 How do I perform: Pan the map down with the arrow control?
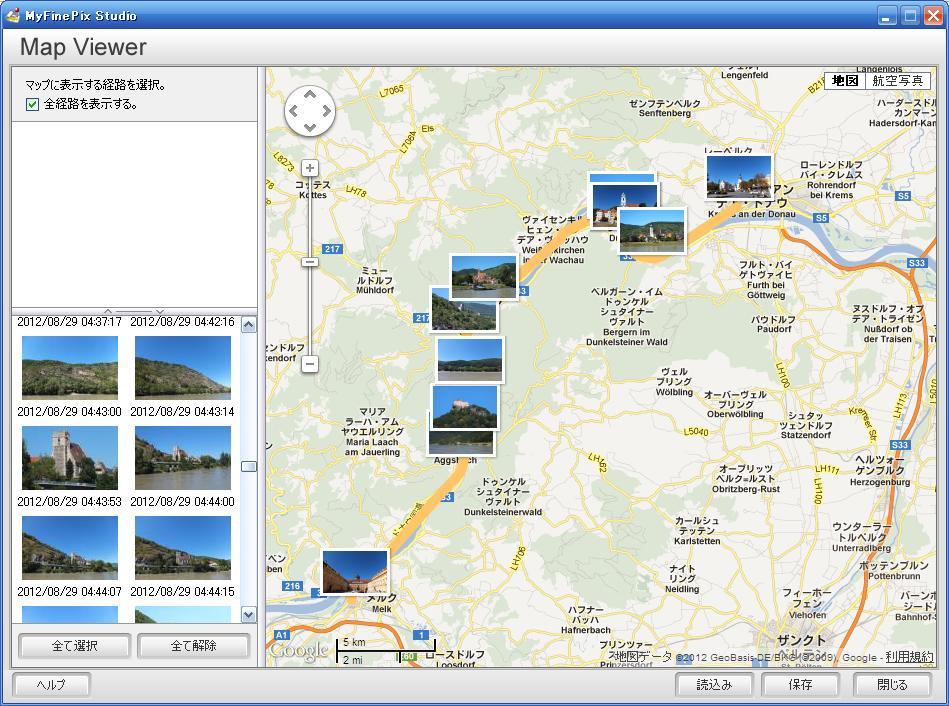point(310,127)
